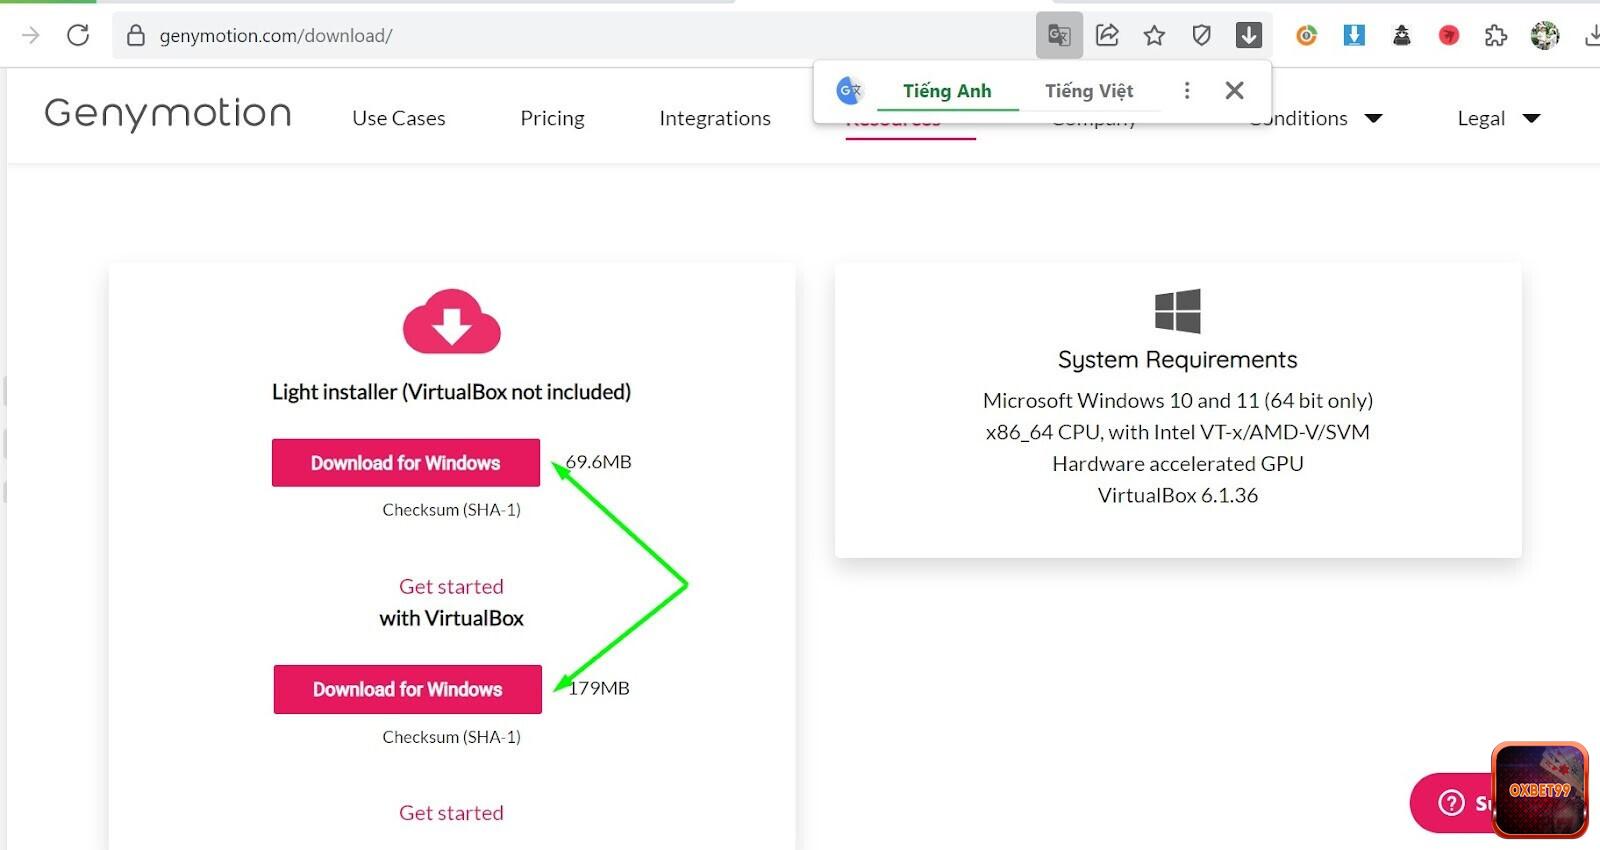Screen dimensions: 1600x850
Task: Select Tiếng Việt in translate popup
Action: (1089, 91)
